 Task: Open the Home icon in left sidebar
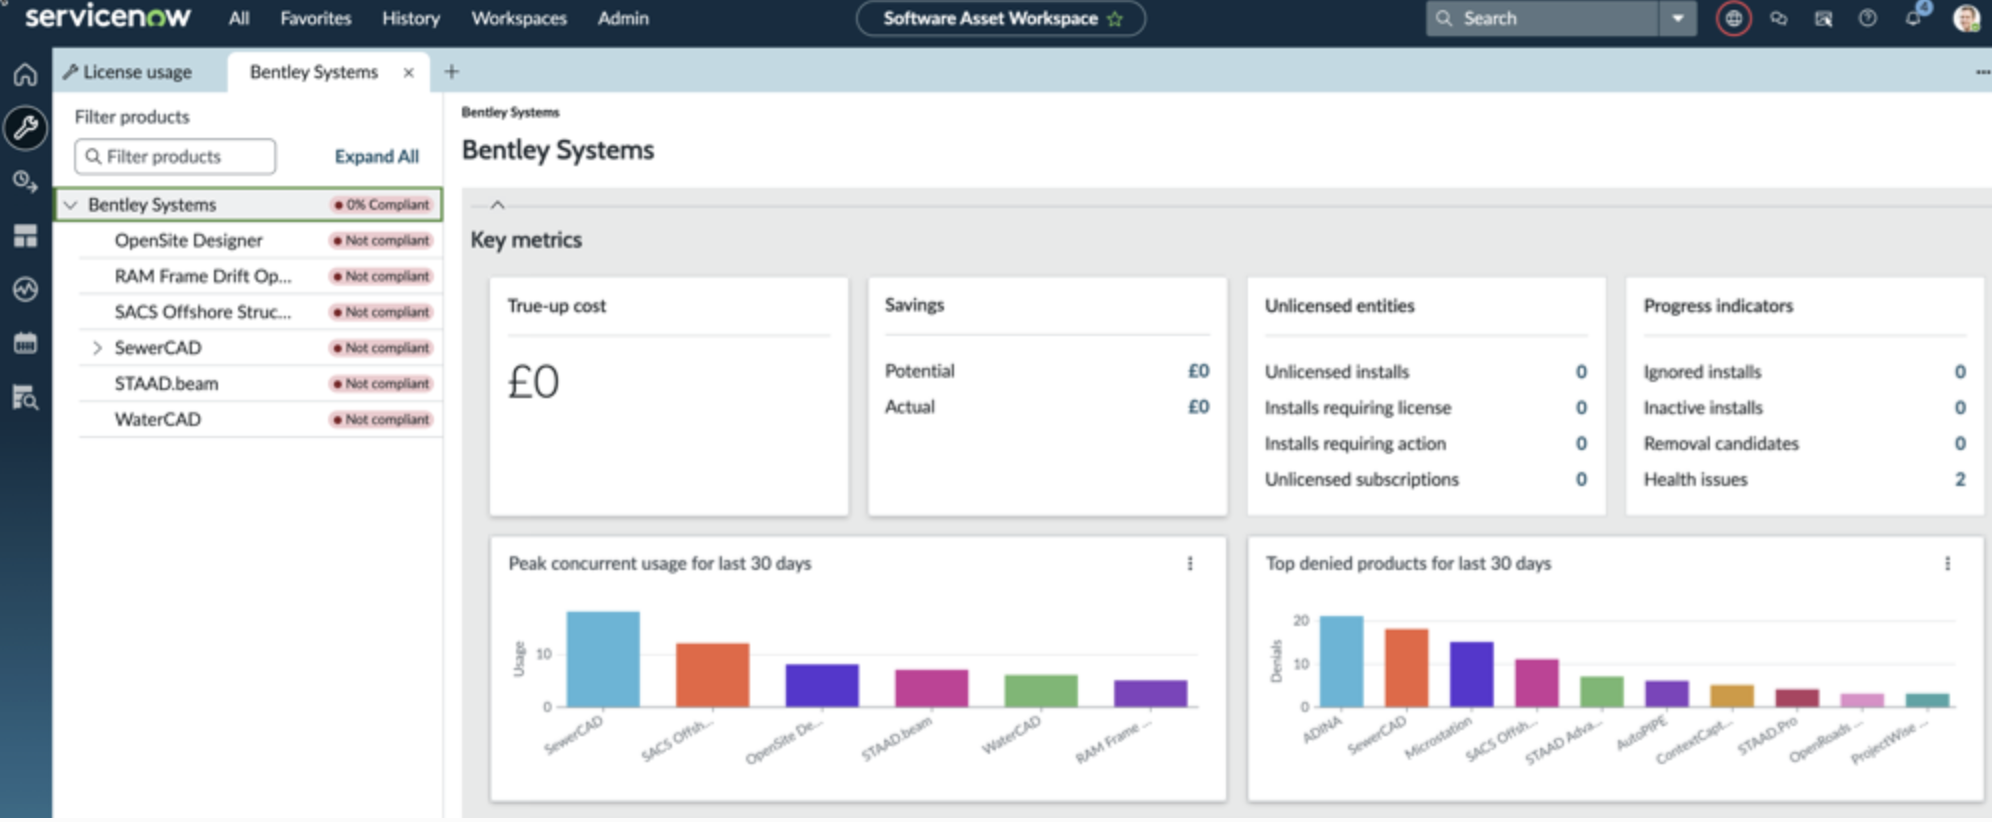(25, 75)
